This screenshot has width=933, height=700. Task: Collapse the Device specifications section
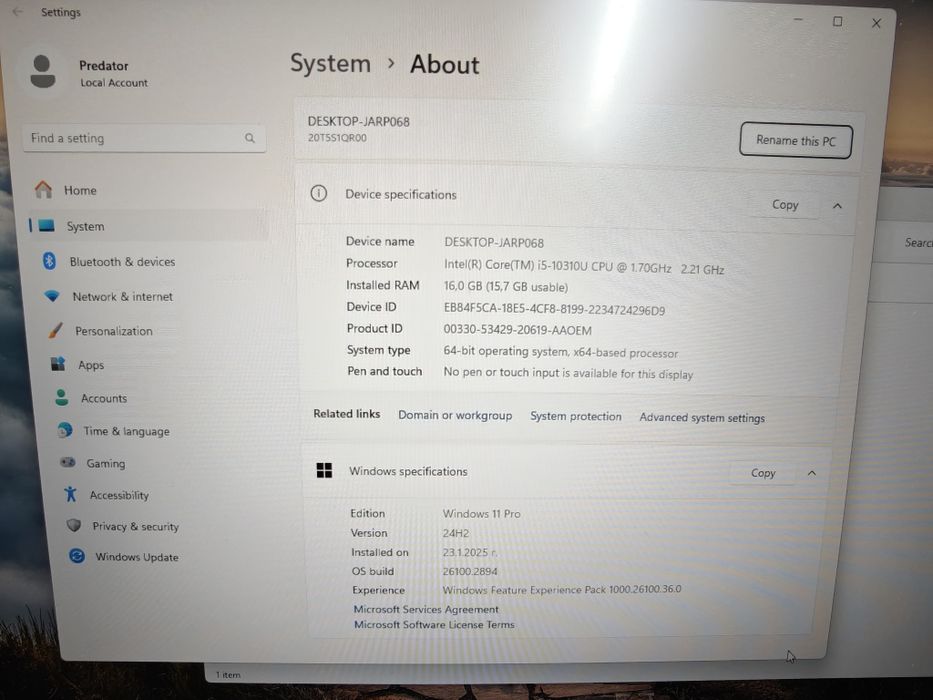tap(837, 206)
